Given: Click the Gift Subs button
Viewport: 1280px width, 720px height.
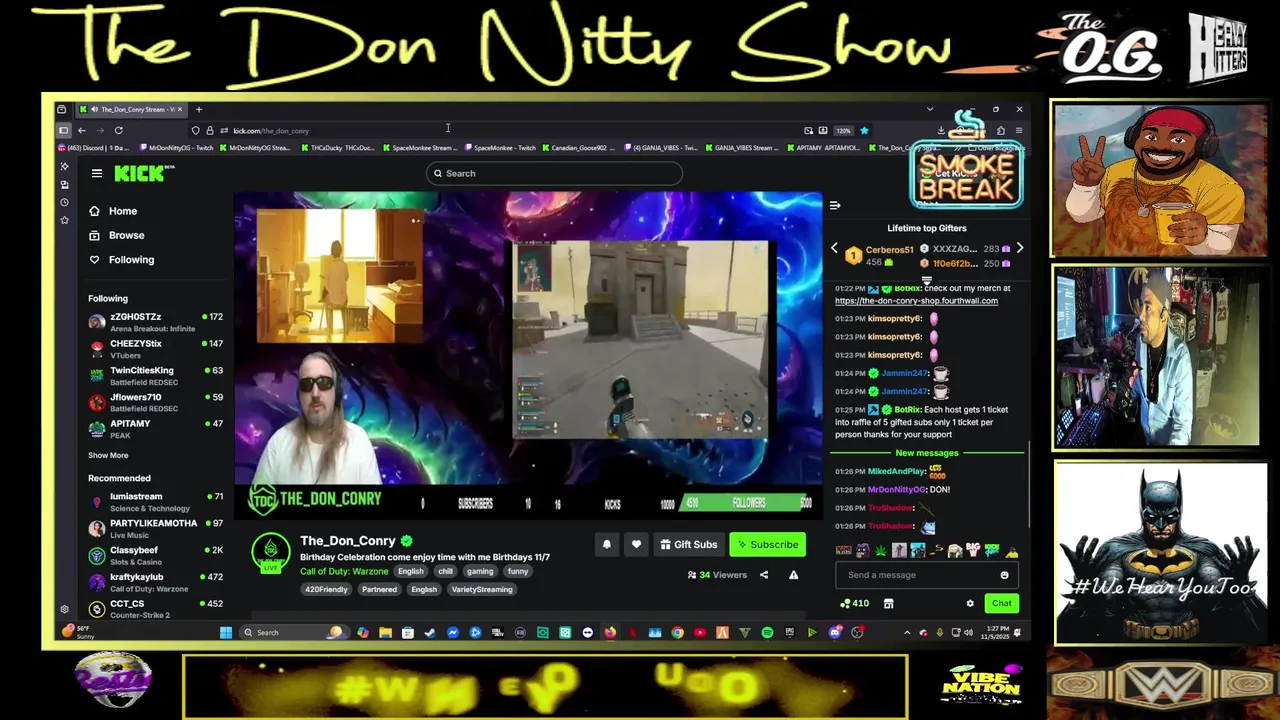Looking at the screenshot, I should (689, 545).
